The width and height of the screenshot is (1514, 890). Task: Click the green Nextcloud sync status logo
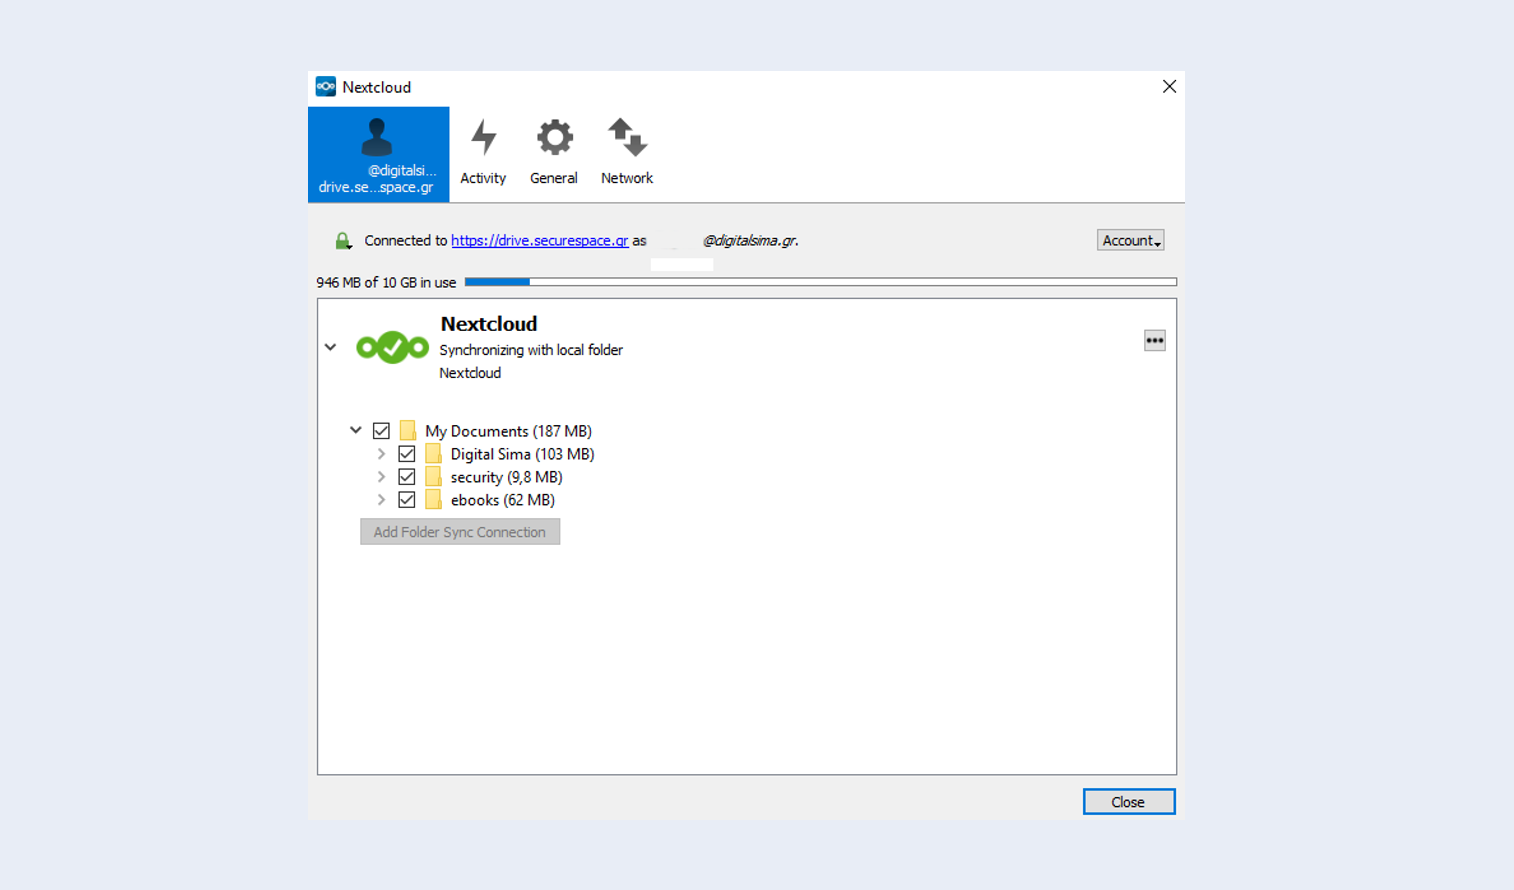click(x=392, y=347)
